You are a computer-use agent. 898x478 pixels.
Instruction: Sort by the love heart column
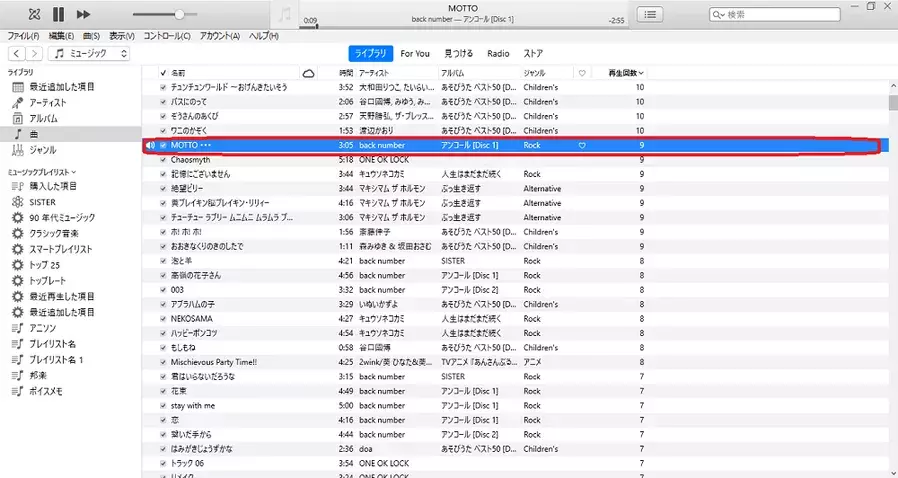[x=582, y=73]
